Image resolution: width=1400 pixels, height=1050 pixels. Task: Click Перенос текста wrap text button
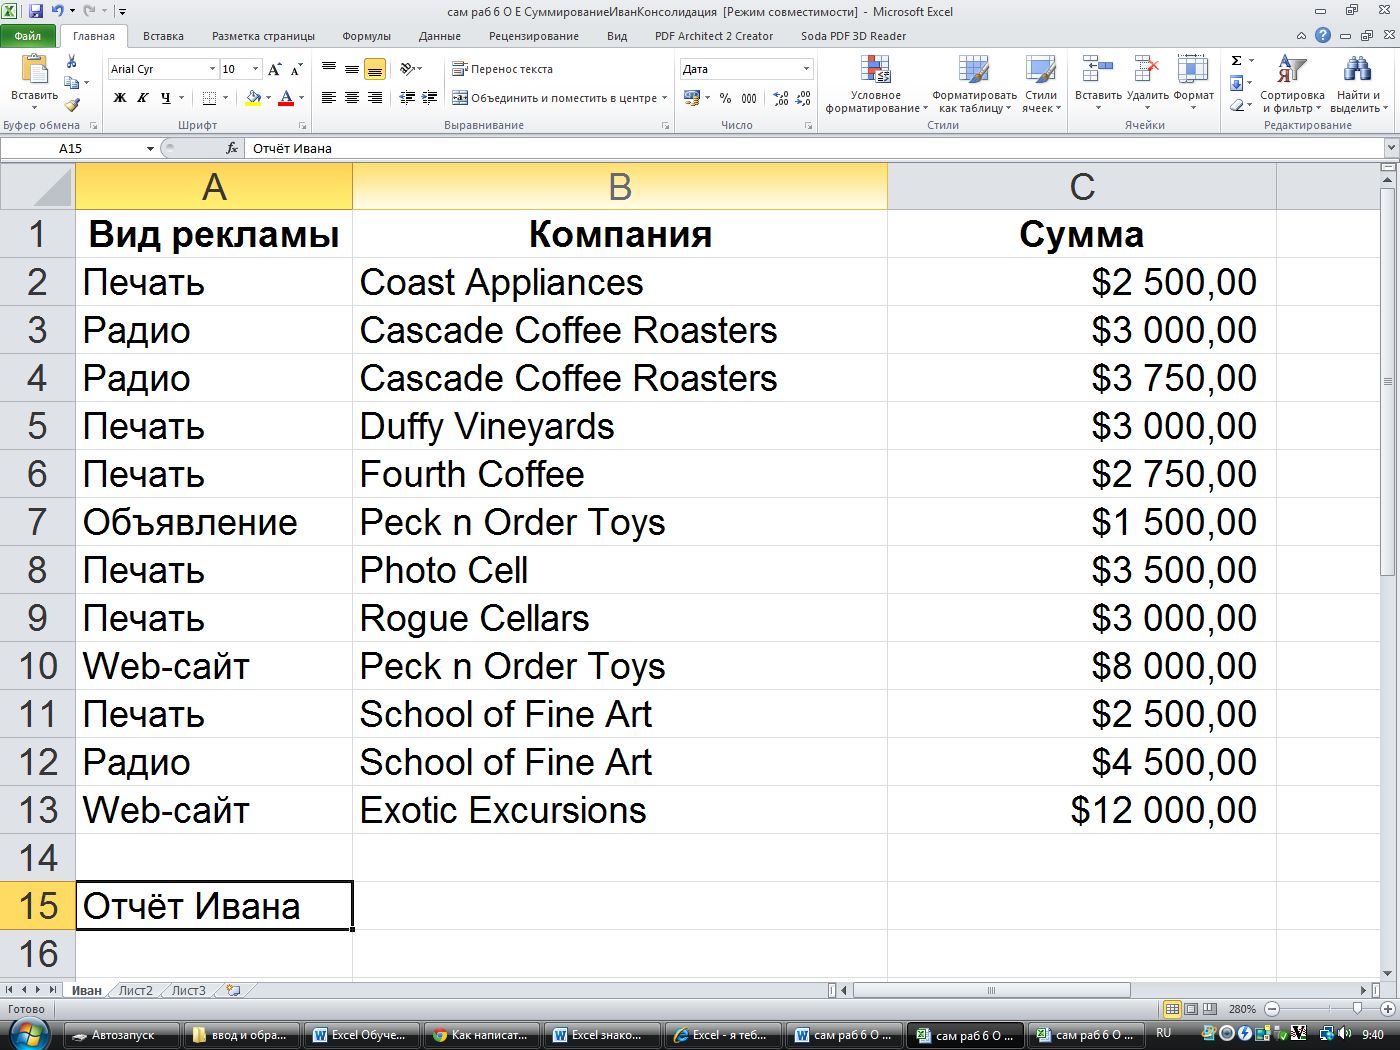click(503, 69)
